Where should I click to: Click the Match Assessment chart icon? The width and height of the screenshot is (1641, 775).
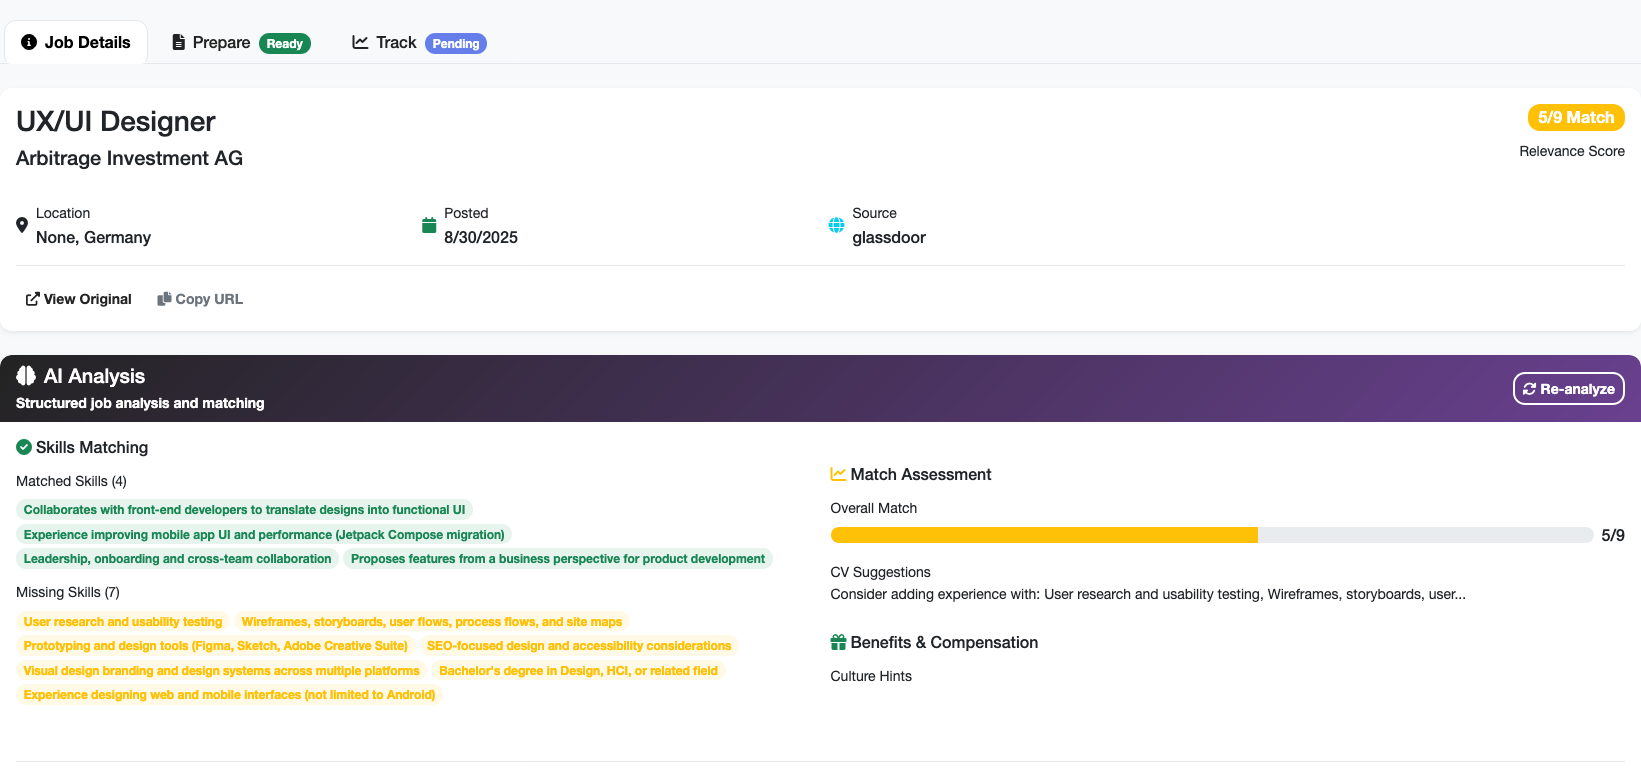[838, 474]
